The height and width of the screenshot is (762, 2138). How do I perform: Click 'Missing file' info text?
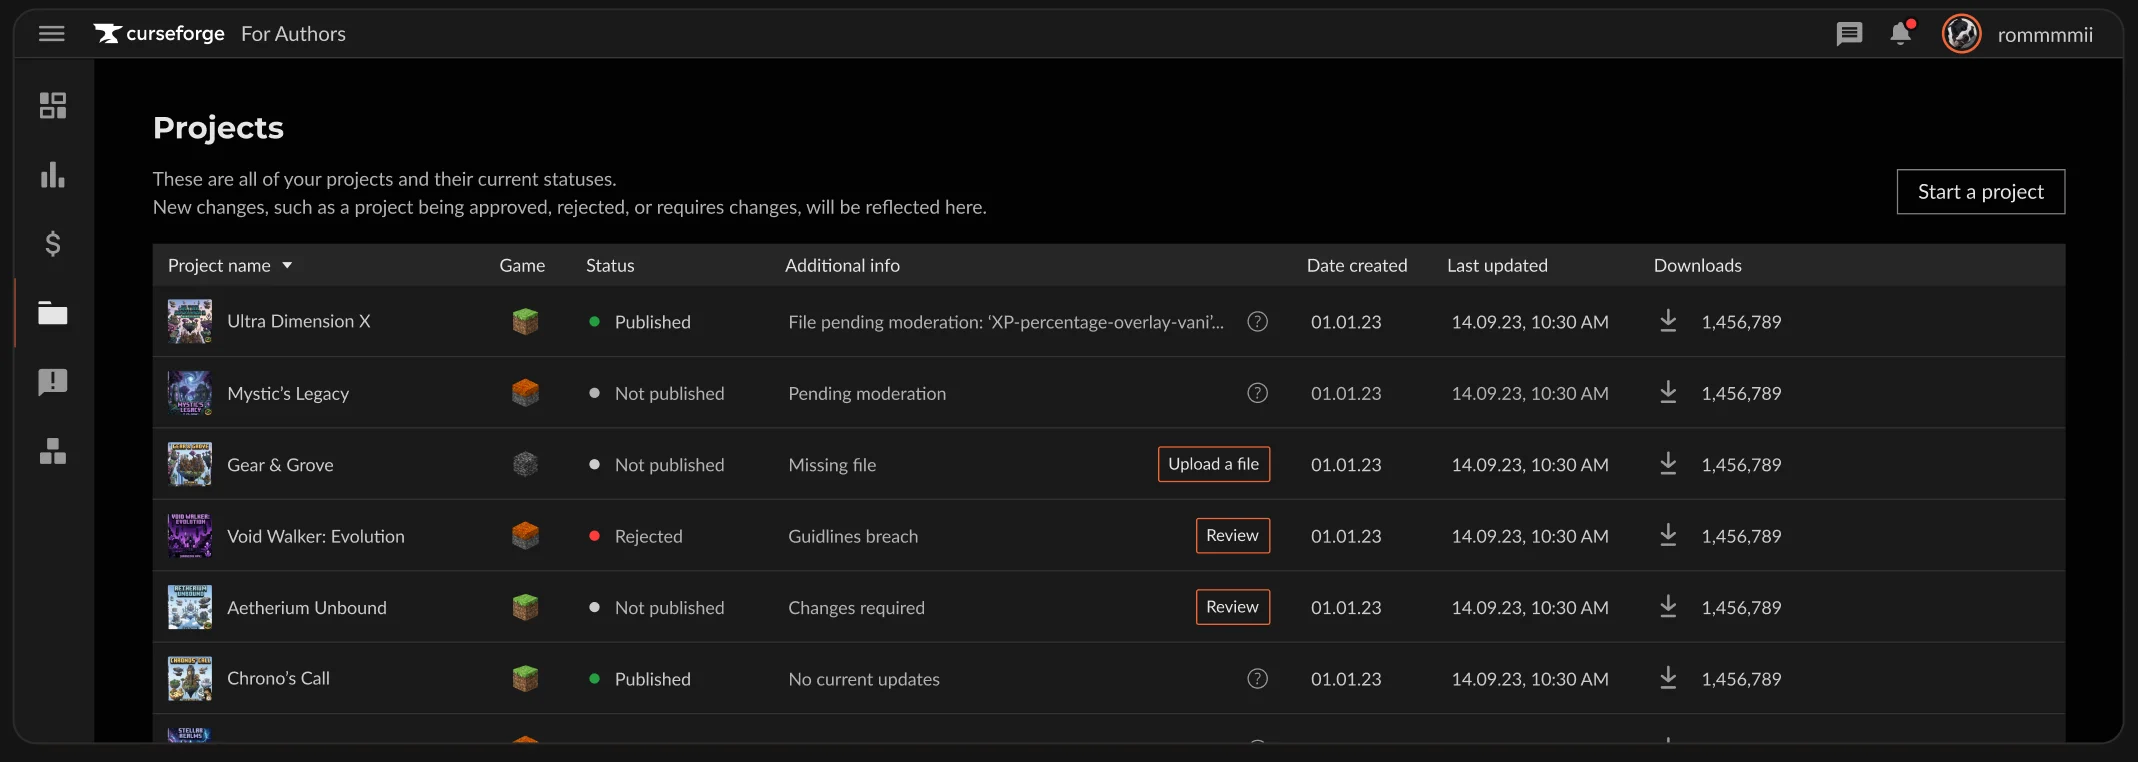point(832,465)
